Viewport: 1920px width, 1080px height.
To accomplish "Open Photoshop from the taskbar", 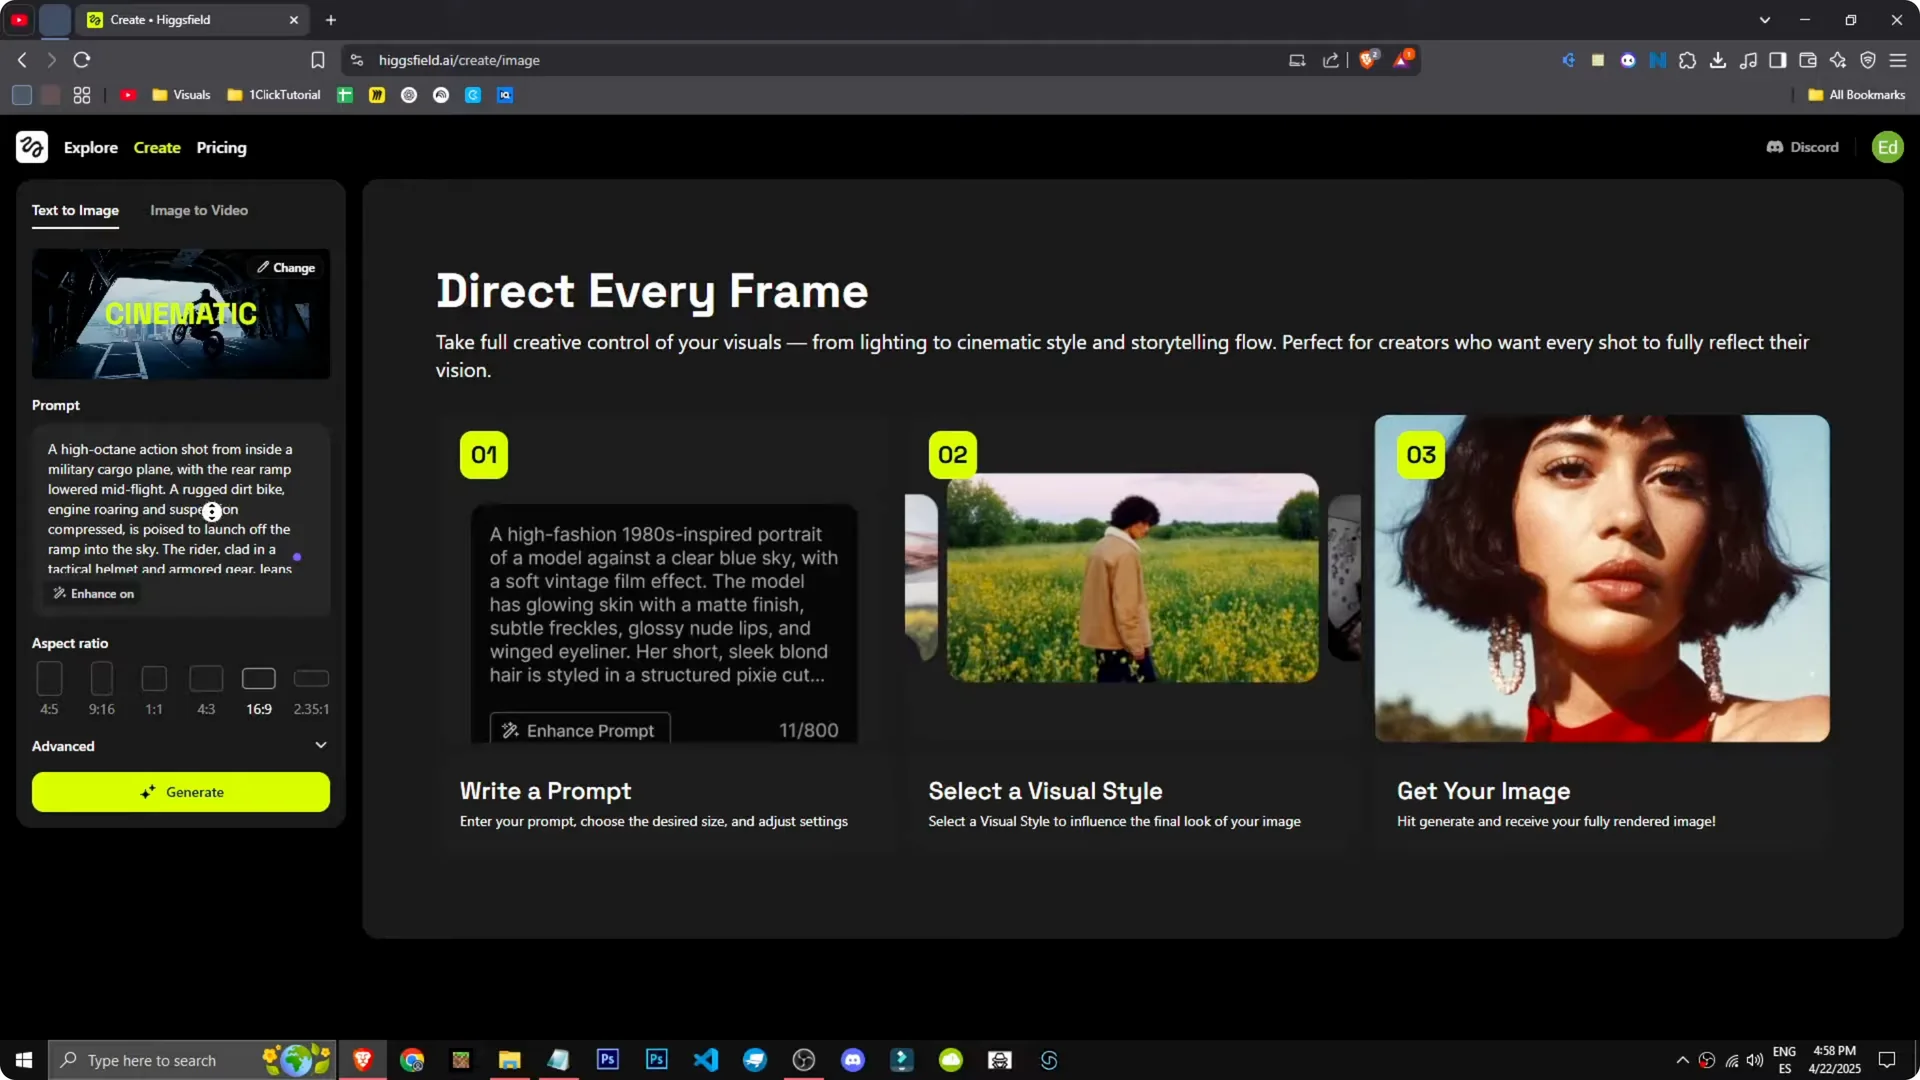I will [x=607, y=1059].
